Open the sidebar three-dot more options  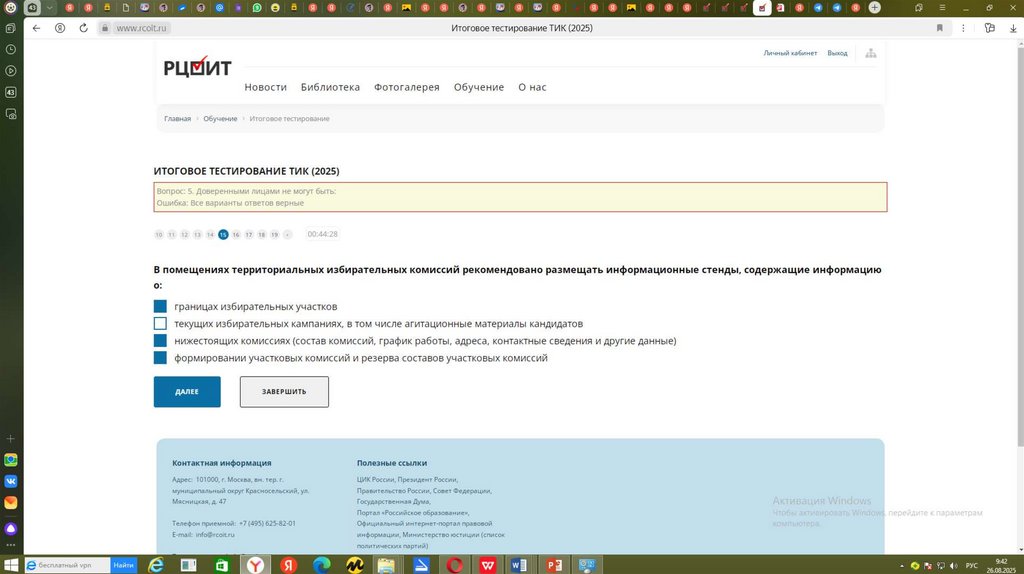click(x=10, y=545)
